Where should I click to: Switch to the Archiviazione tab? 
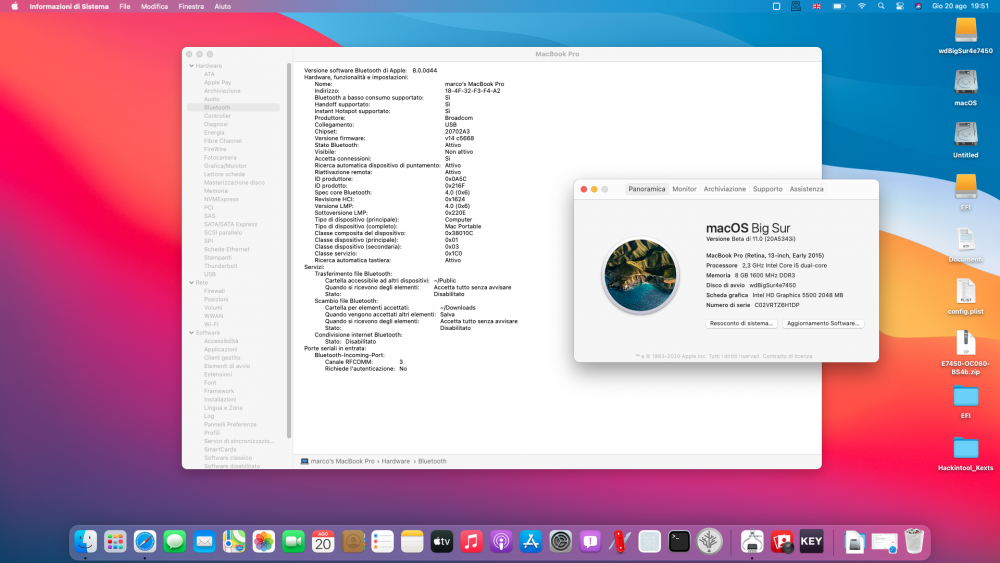724,189
